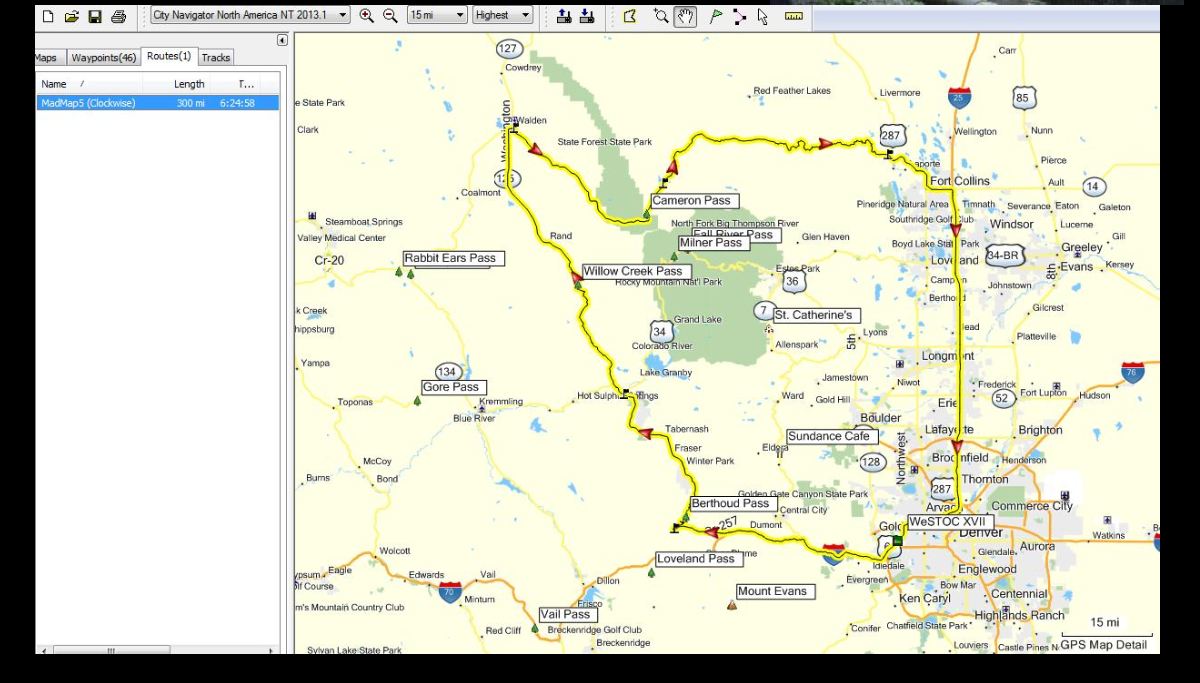Zoom in on the map

[x=367, y=16]
